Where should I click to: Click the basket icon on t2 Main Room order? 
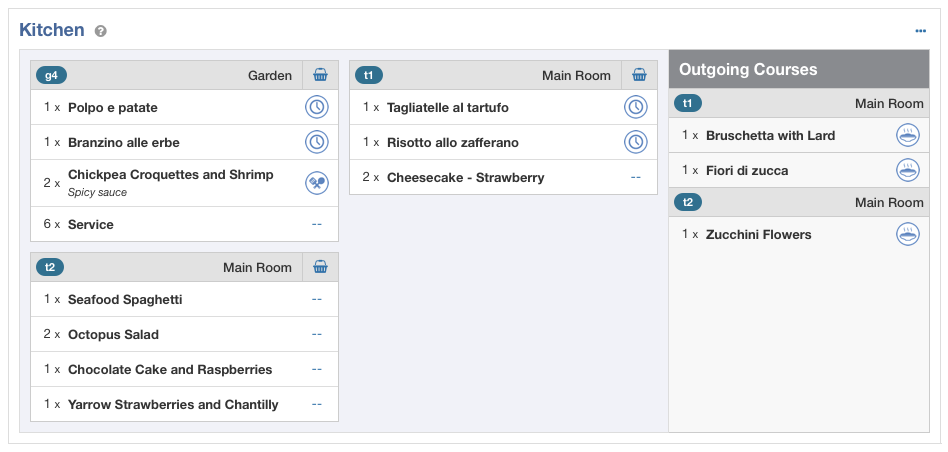coord(320,267)
